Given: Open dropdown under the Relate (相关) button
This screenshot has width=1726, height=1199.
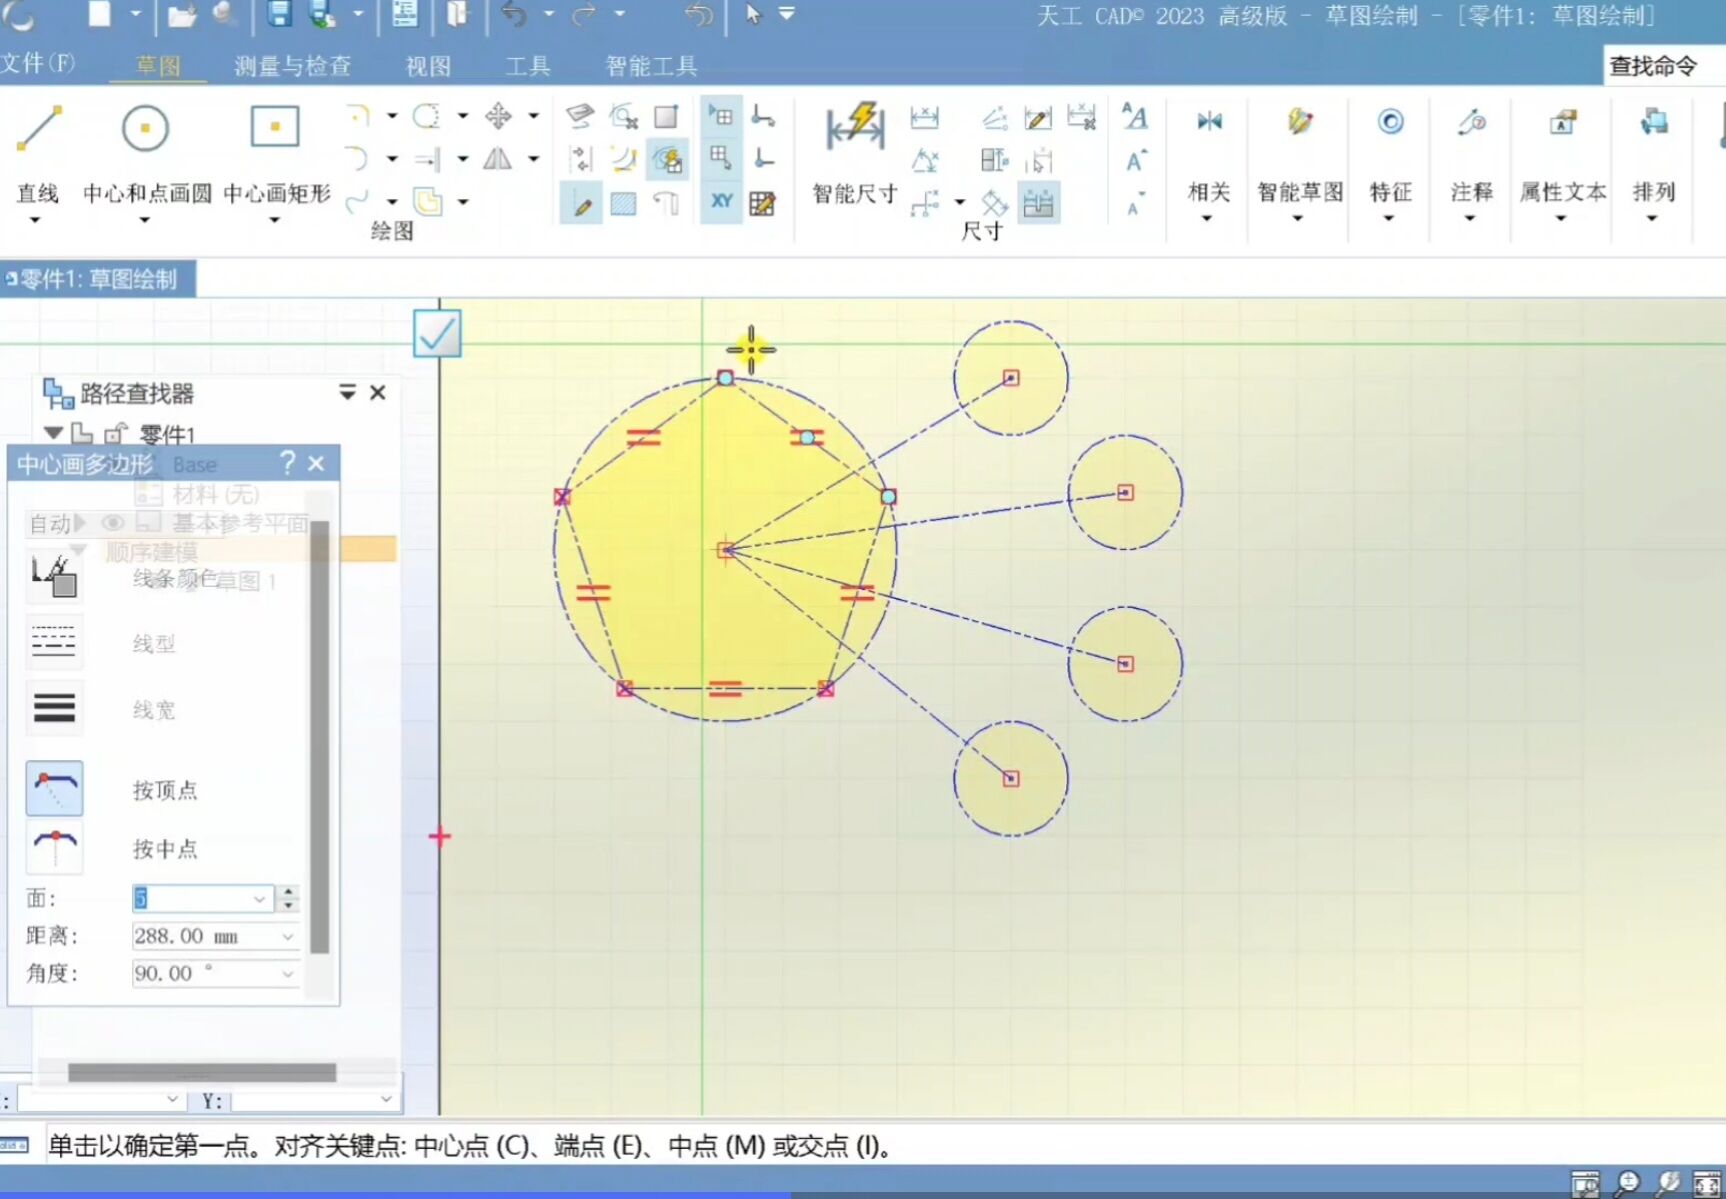Looking at the screenshot, I should click(1207, 218).
